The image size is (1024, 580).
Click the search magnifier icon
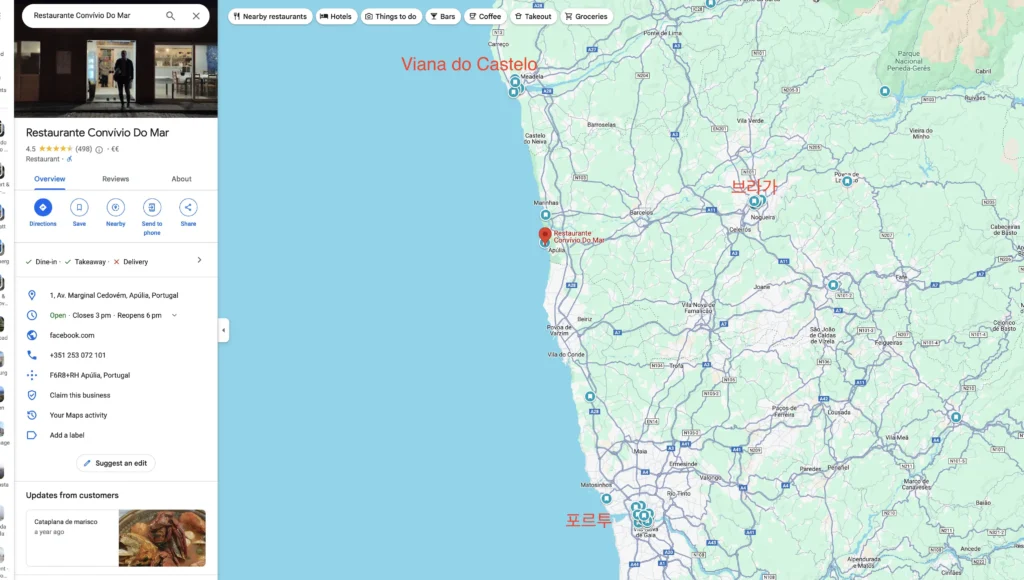(x=170, y=16)
